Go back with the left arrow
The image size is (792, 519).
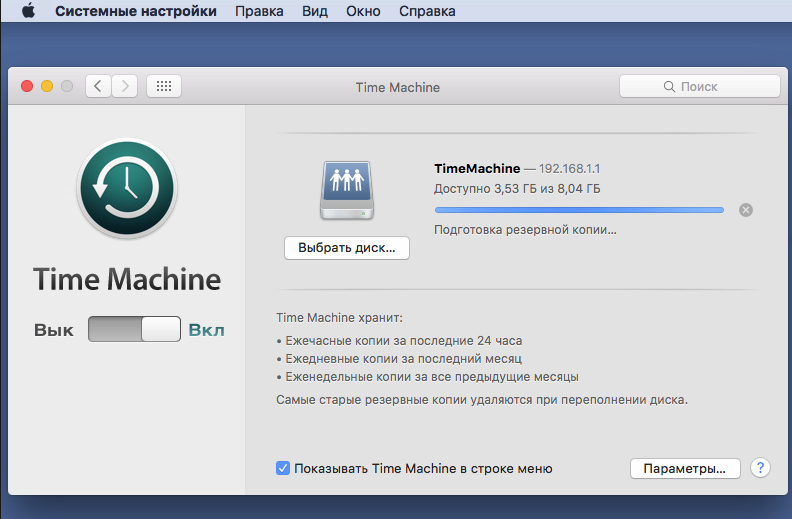[98, 87]
